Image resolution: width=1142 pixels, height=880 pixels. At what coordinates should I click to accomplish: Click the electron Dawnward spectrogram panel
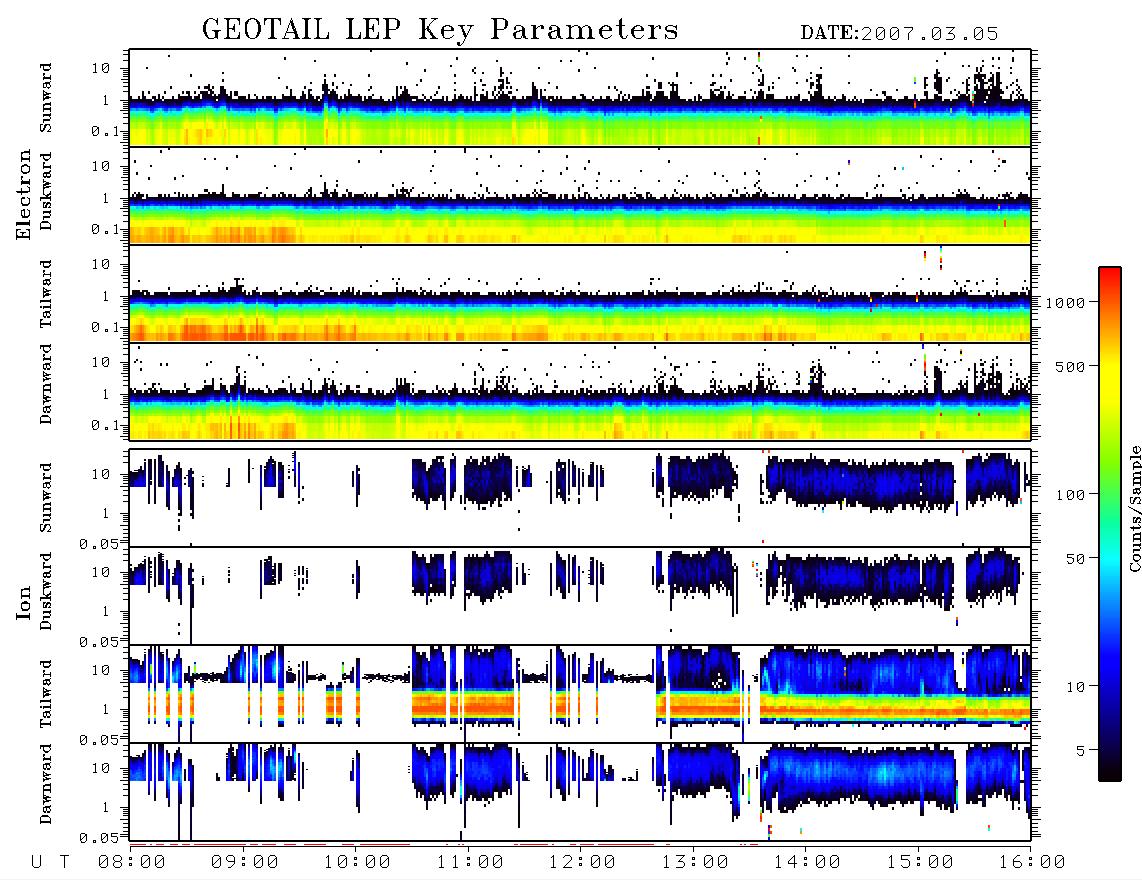click(580, 391)
